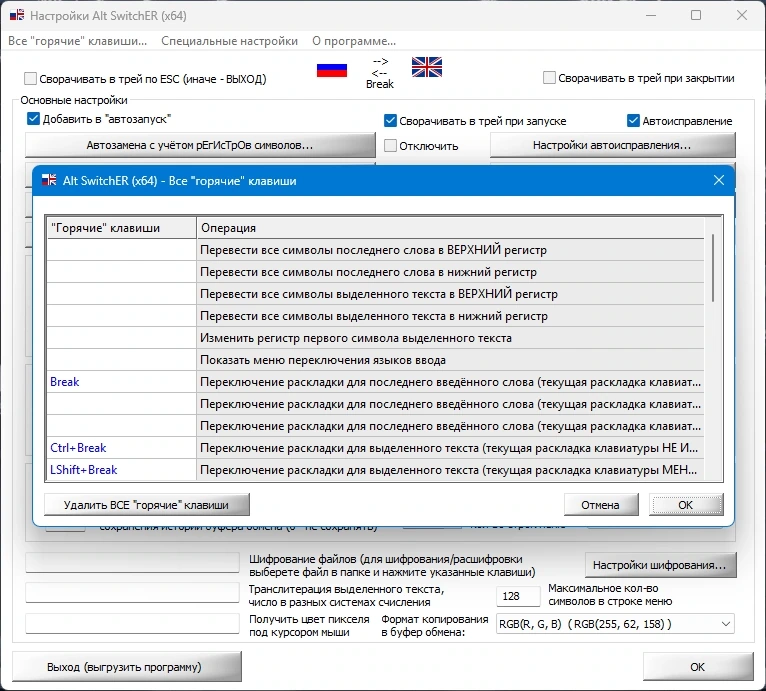Select 'Изменить регистр первого символа выделенного текста'
Image resolution: width=766 pixels, height=691 pixels.
point(450,338)
